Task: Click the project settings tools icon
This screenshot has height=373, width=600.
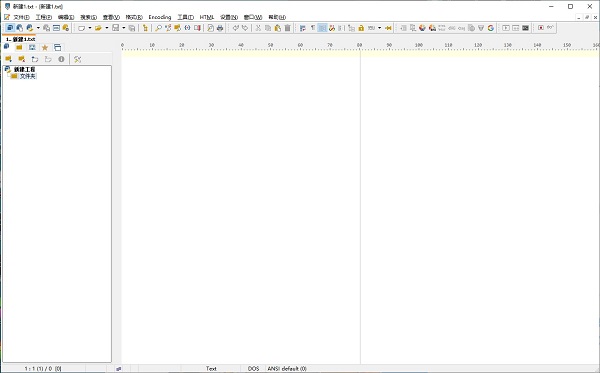Action: [x=78, y=59]
